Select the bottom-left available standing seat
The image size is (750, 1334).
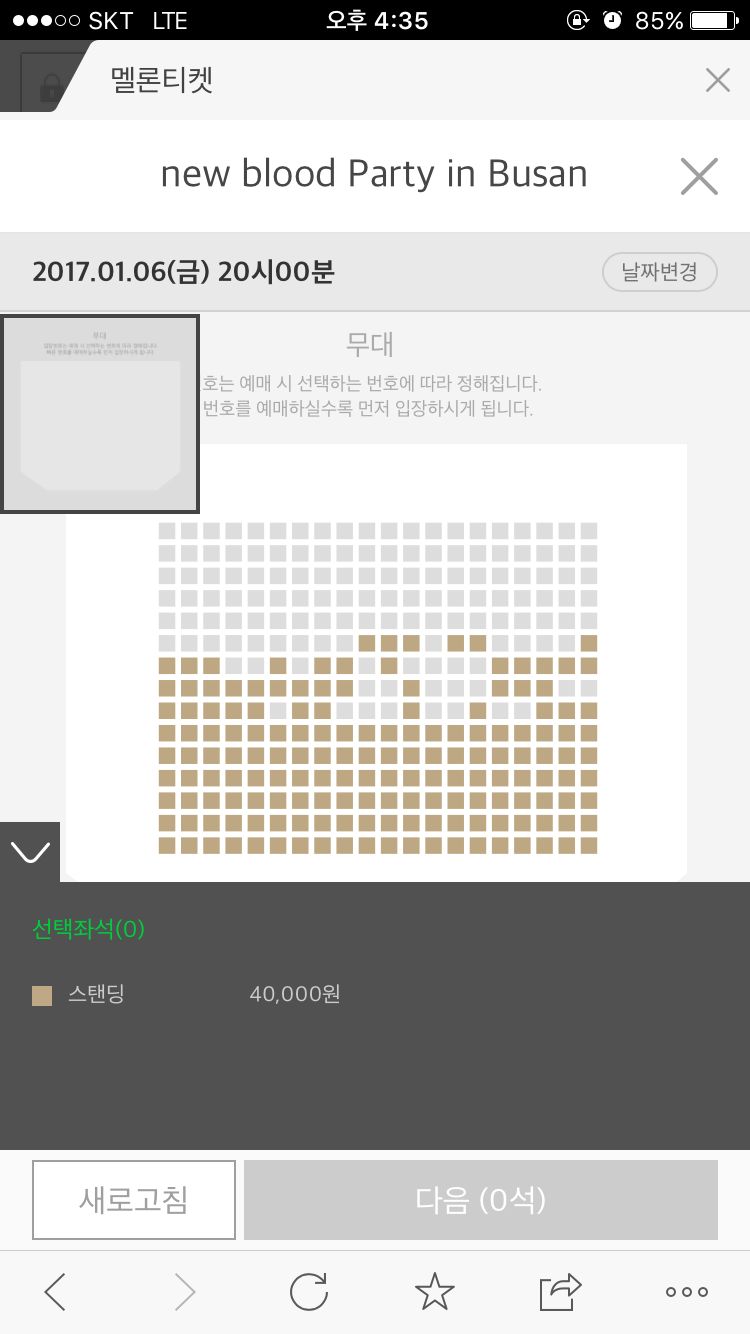(x=167, y=845)
